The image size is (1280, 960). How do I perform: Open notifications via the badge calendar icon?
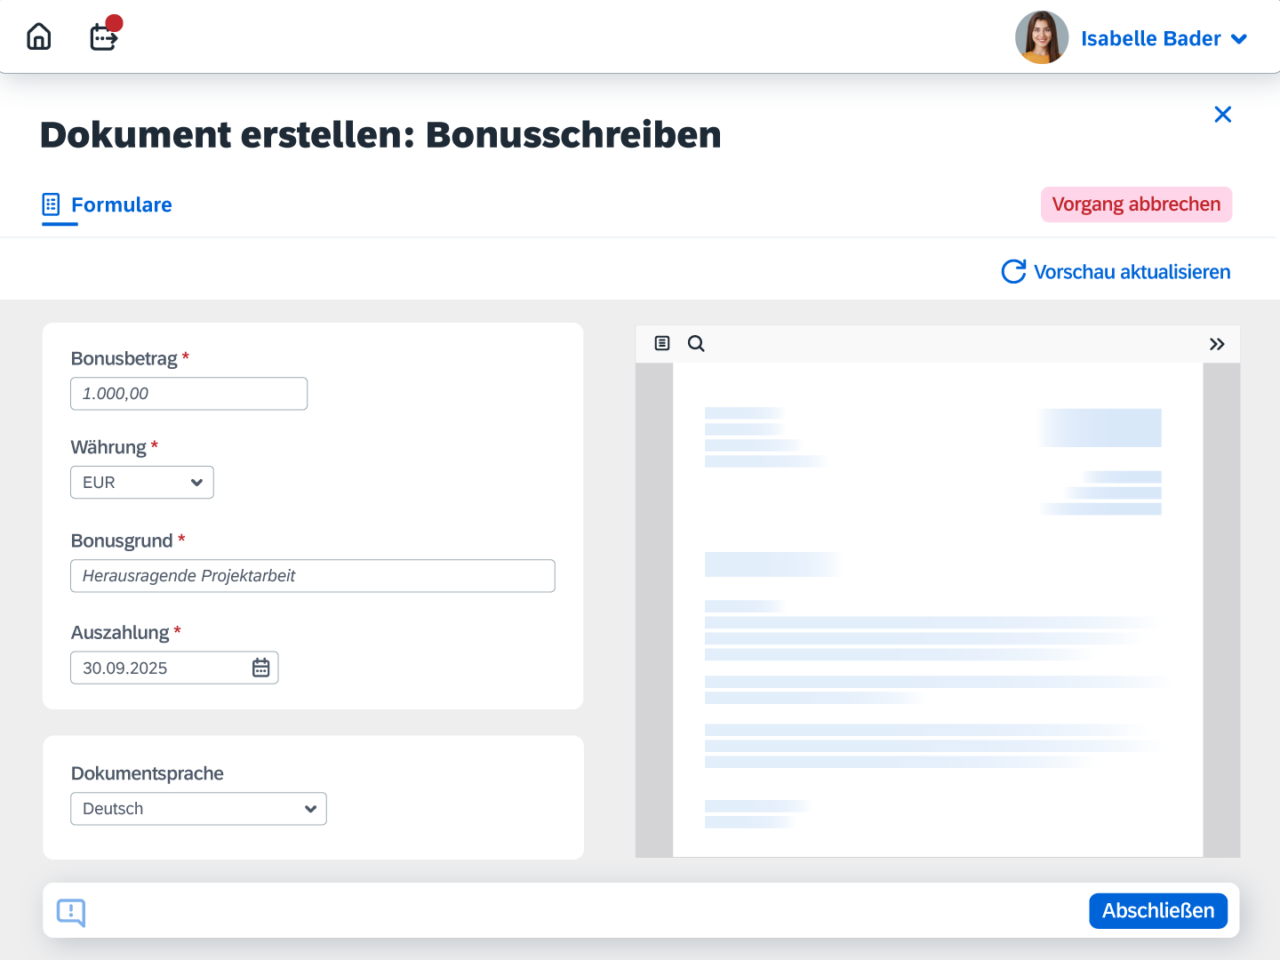pos(103,37)
